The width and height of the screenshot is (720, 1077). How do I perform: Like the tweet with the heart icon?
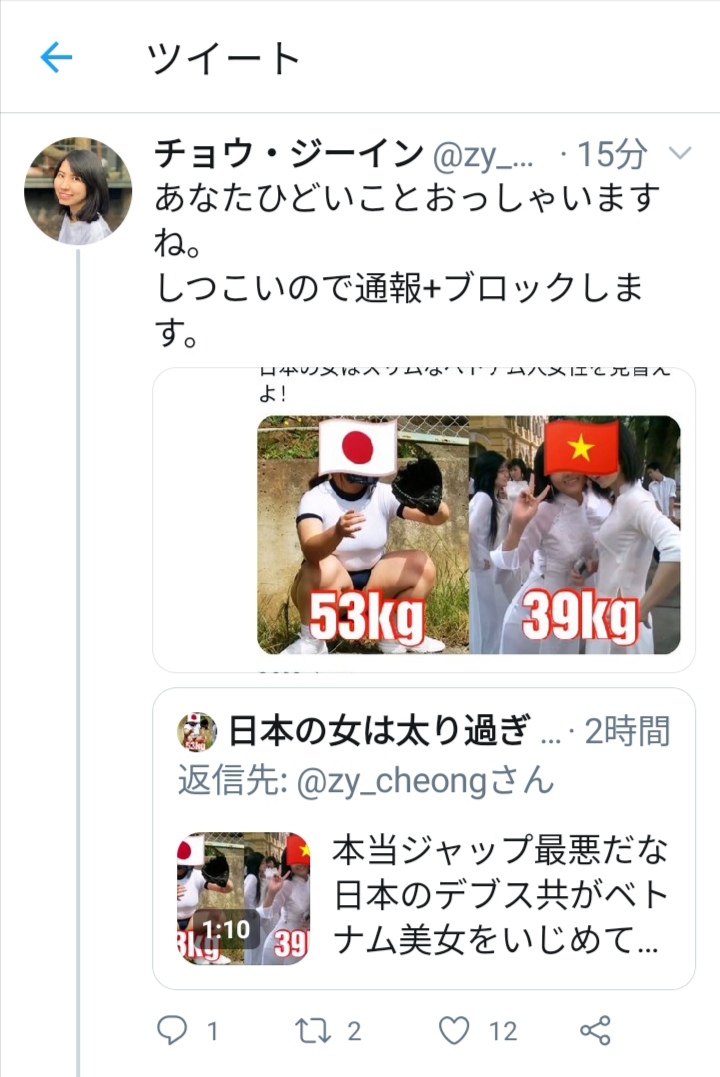tap(454, 1030)
